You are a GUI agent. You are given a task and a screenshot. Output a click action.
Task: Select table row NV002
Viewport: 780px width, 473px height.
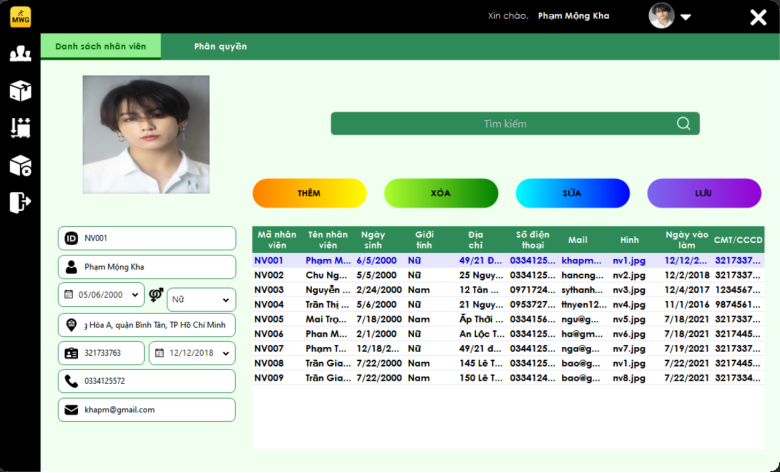[x=508, y=275]
